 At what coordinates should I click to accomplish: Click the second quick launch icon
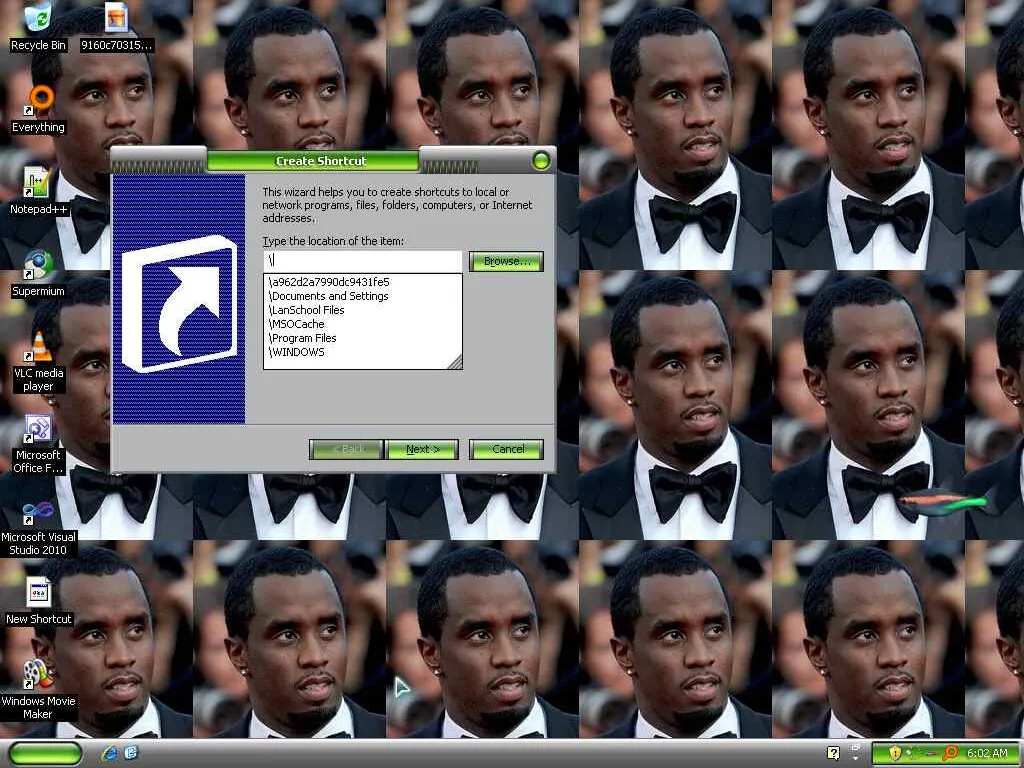coord(131,754)
